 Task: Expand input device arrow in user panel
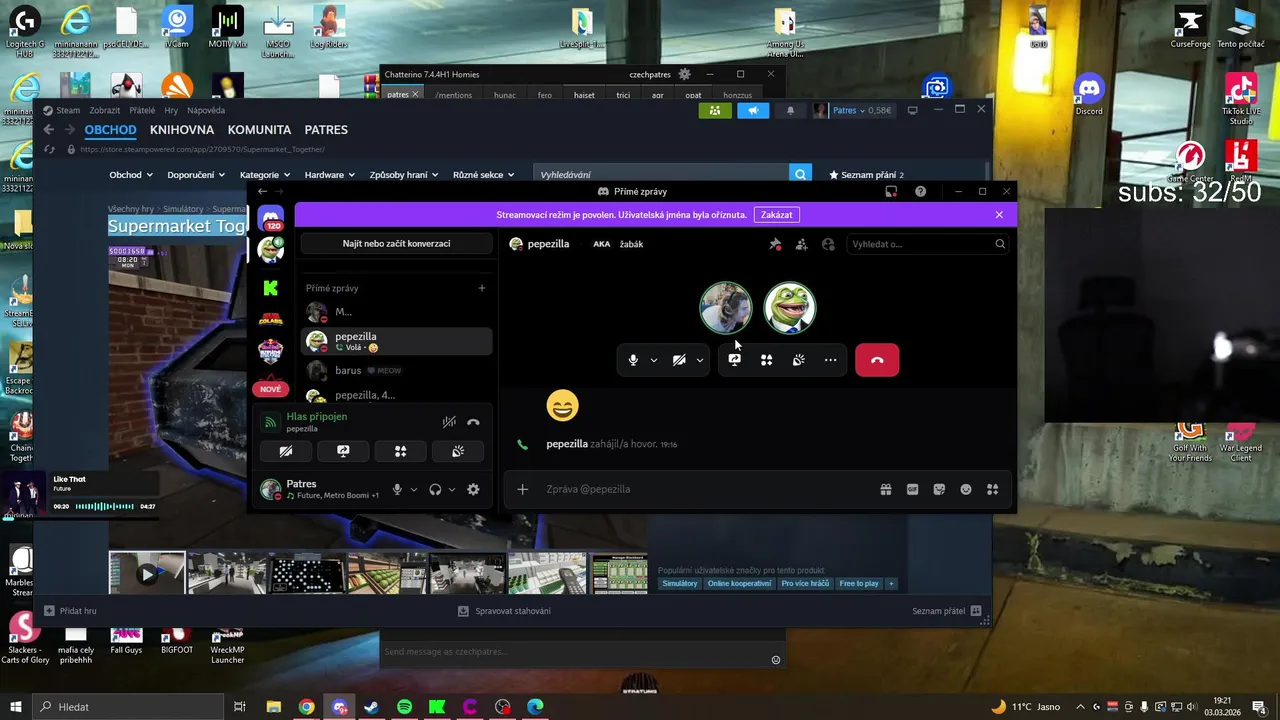tap(414, 489)
